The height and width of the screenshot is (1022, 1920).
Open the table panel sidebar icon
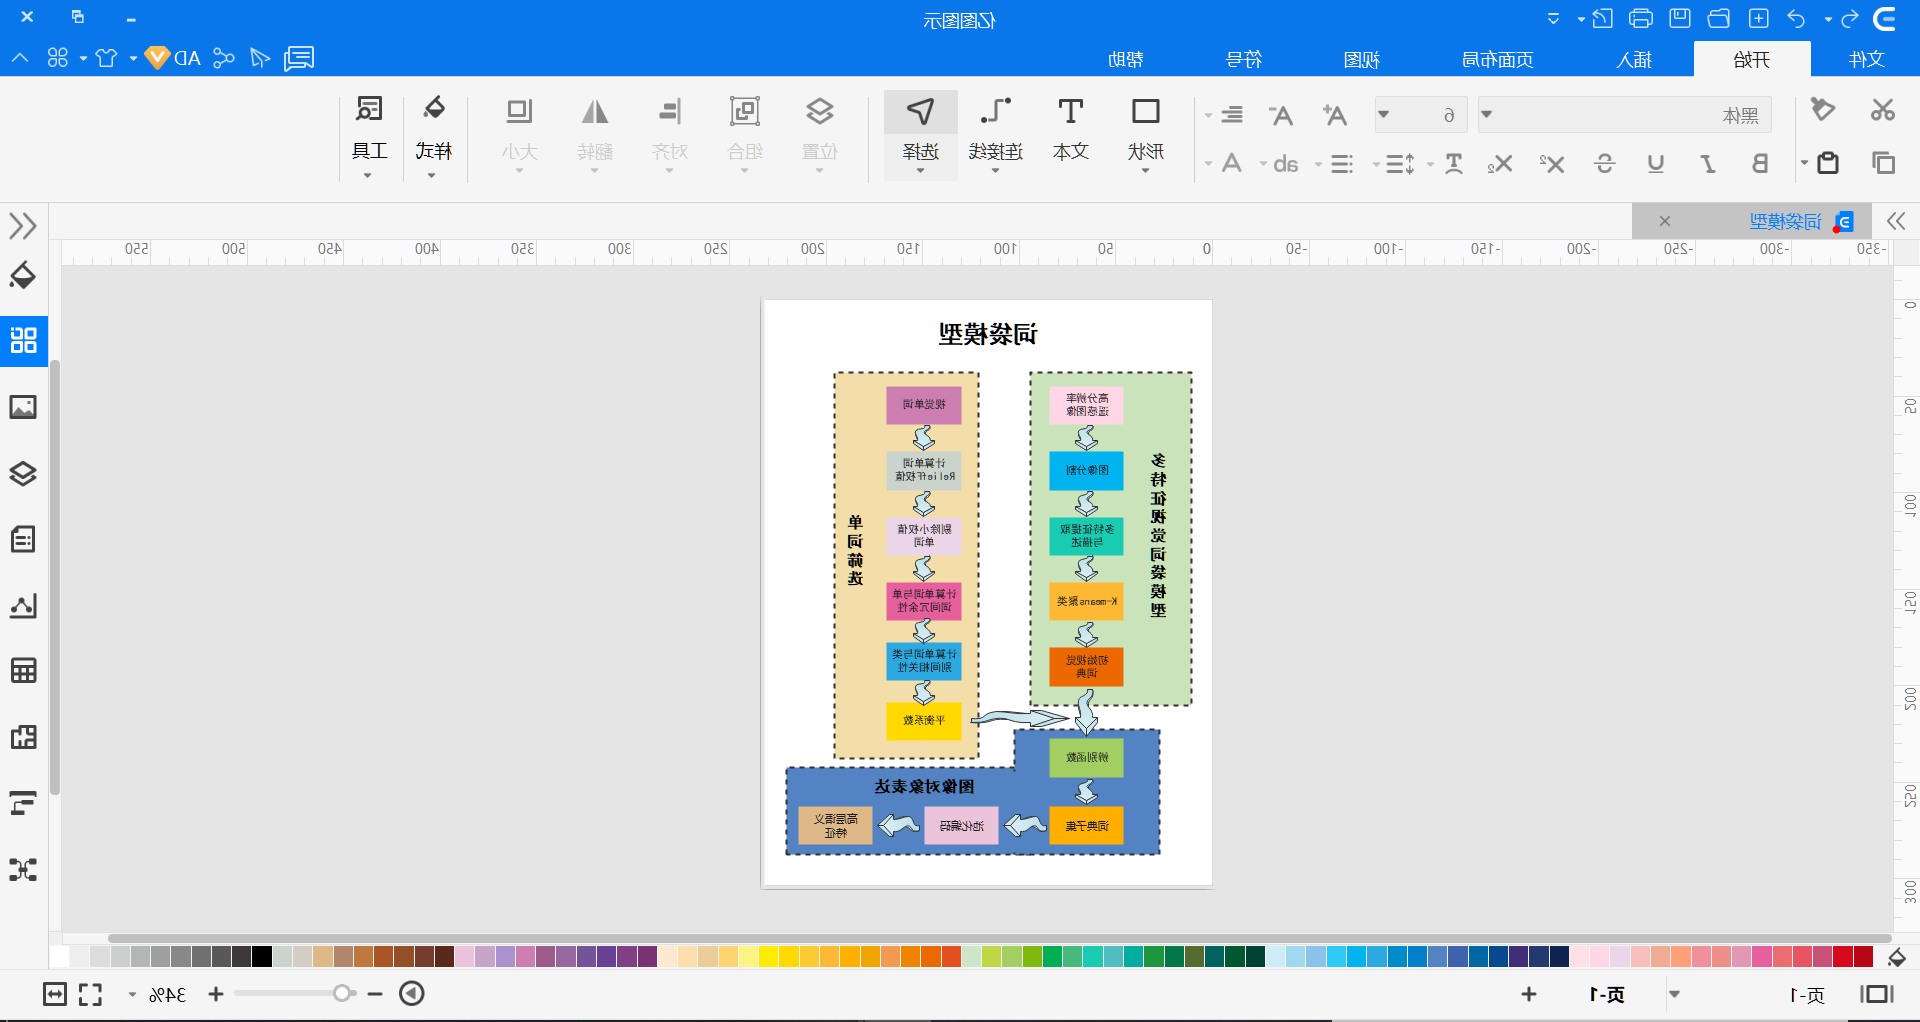point(23,671)
